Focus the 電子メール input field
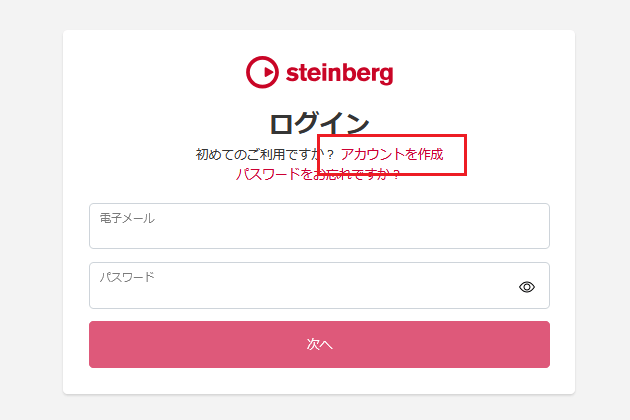 [x=319, y=232]
